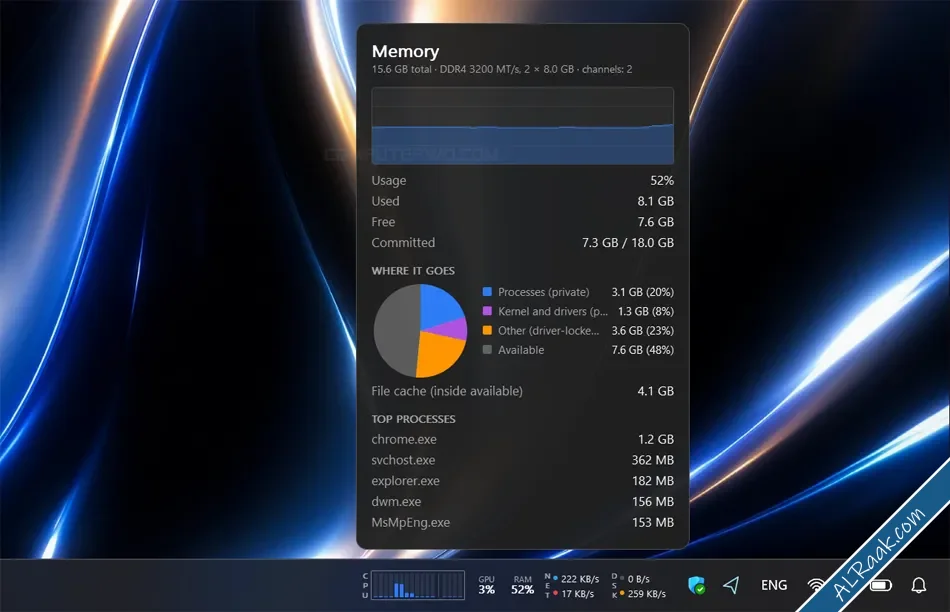Click the 3.6 GB (23%) value
This screenshot has height=612, width=950.
pyautogui.click(x=642, y=331)
